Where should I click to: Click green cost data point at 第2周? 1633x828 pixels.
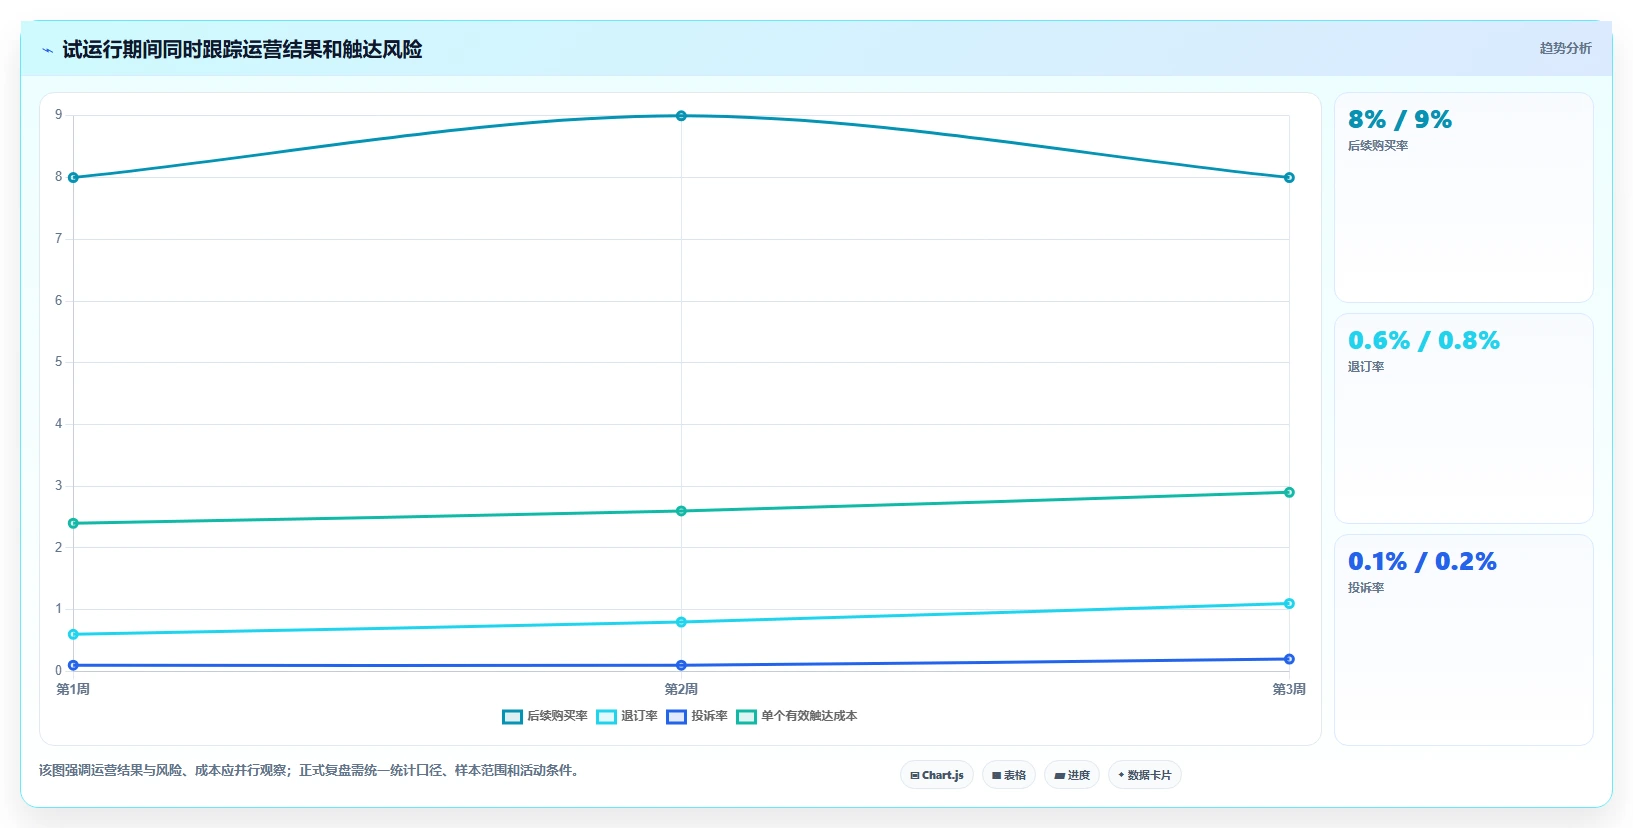click(681, 511)
